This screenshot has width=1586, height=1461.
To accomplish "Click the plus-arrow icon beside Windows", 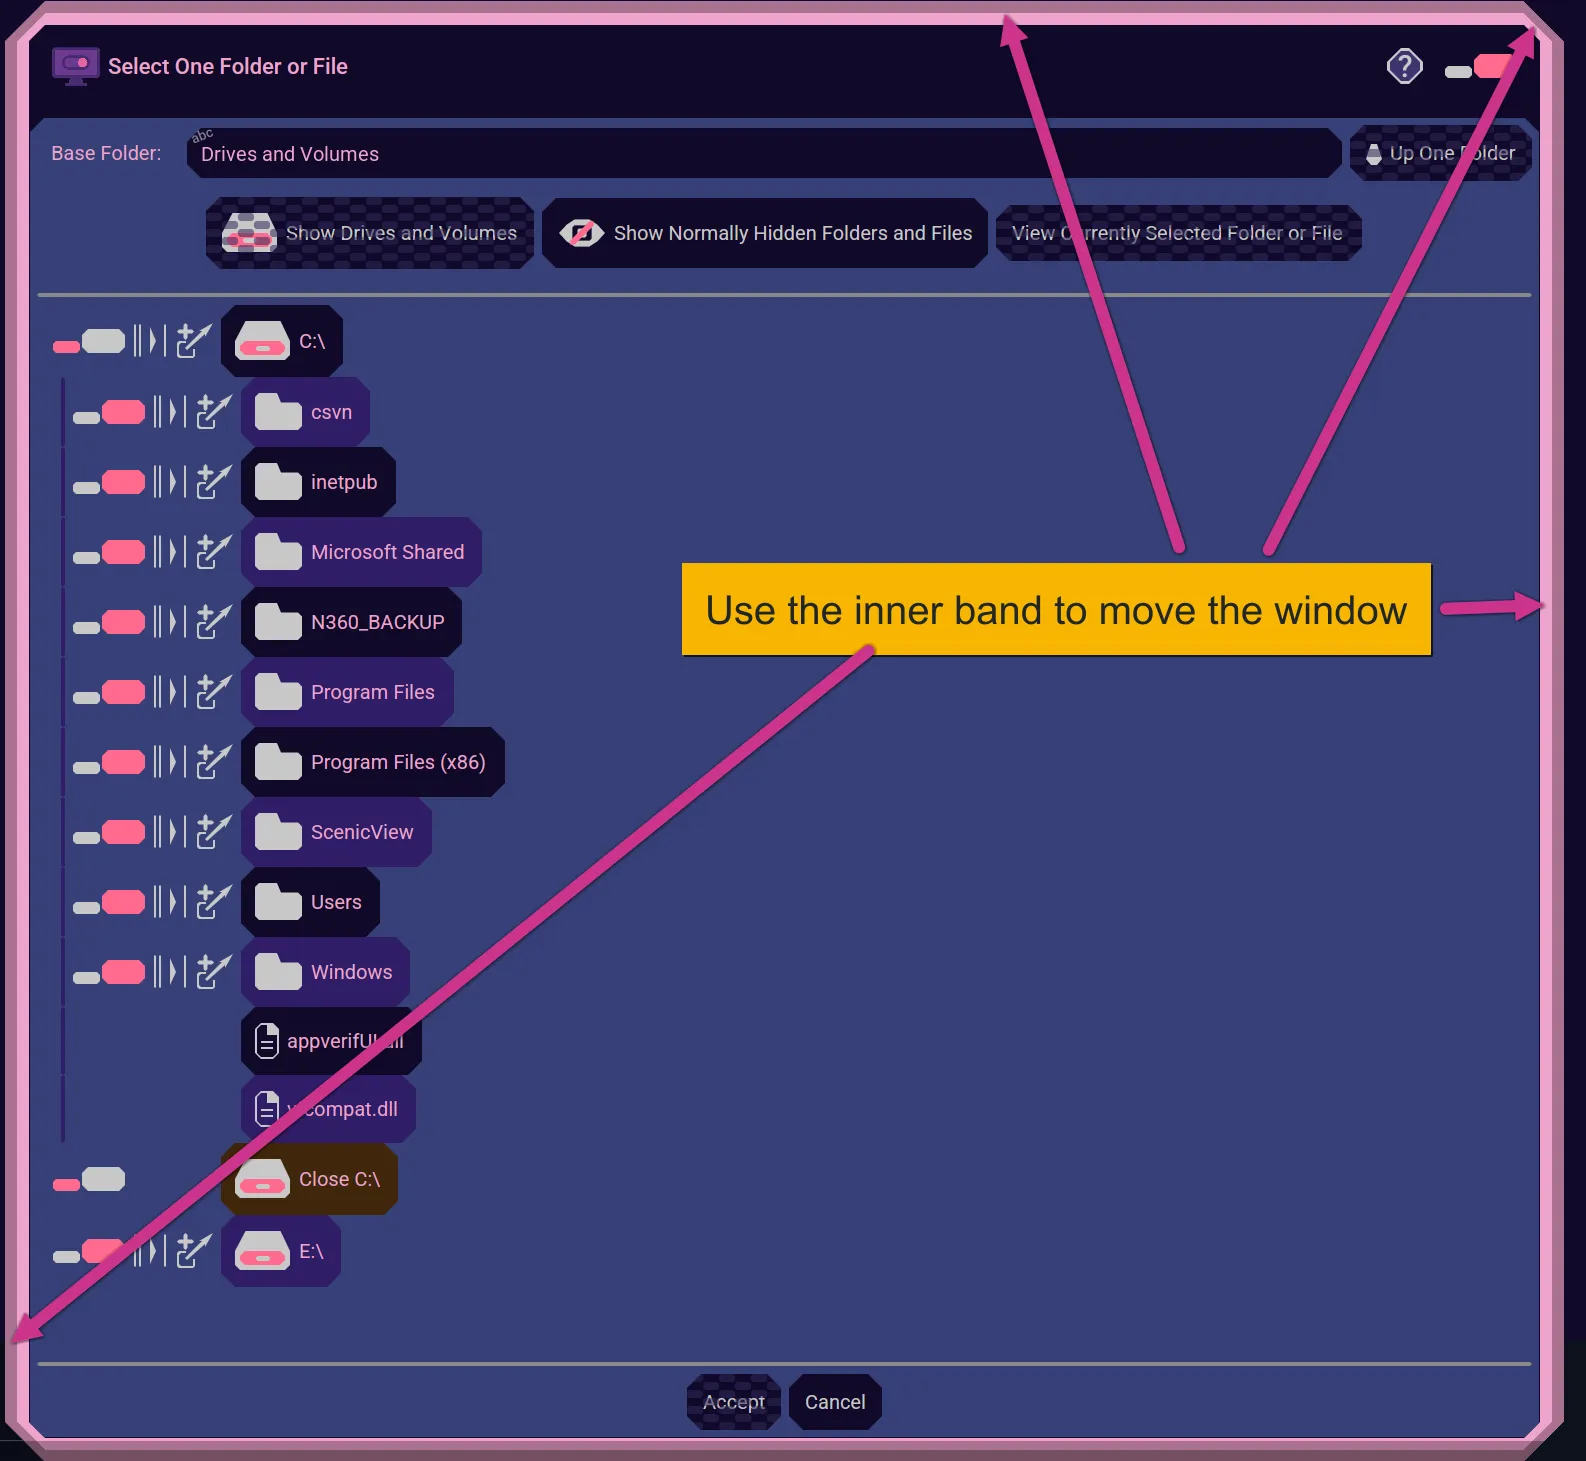I will click(x=214, y=971).
